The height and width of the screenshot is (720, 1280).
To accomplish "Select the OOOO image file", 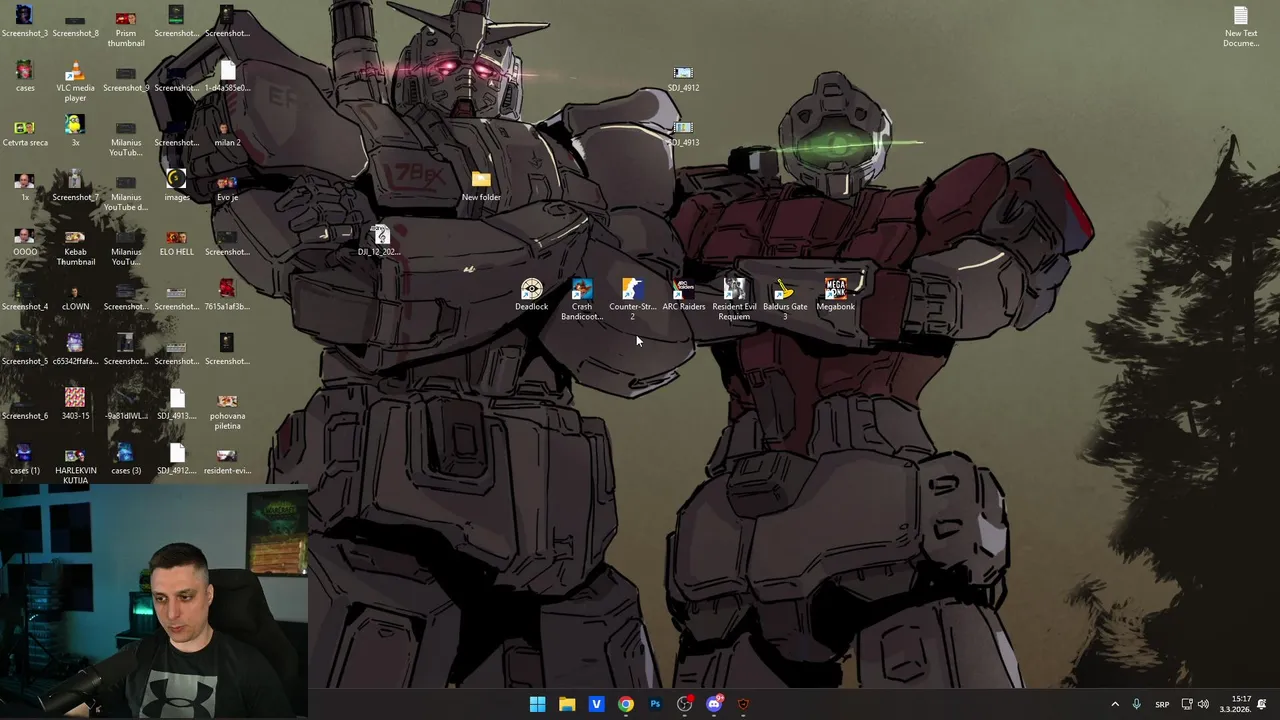I will 24,241.
